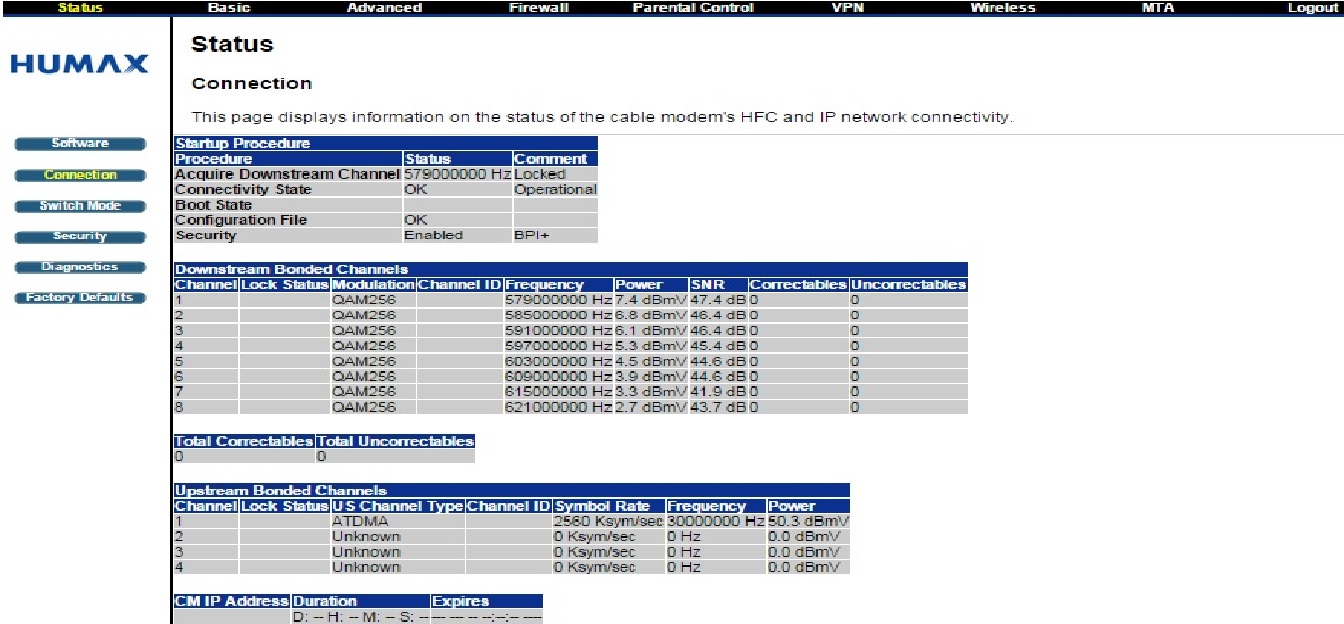Viewport: 1344px width, 624px height.
Task: Select the 7.4 dBmV power cell
Action: click(651, 300)
